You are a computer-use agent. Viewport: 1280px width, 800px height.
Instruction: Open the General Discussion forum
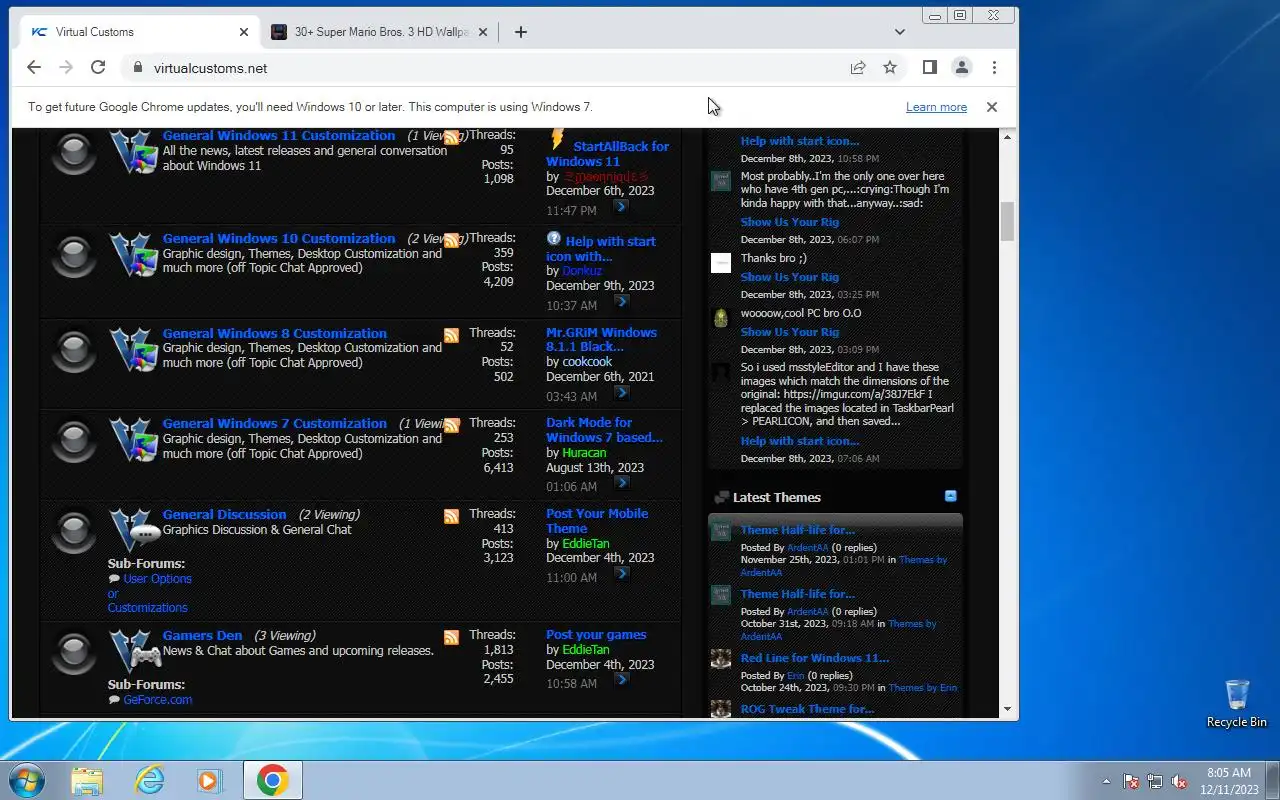coord(224,515)
